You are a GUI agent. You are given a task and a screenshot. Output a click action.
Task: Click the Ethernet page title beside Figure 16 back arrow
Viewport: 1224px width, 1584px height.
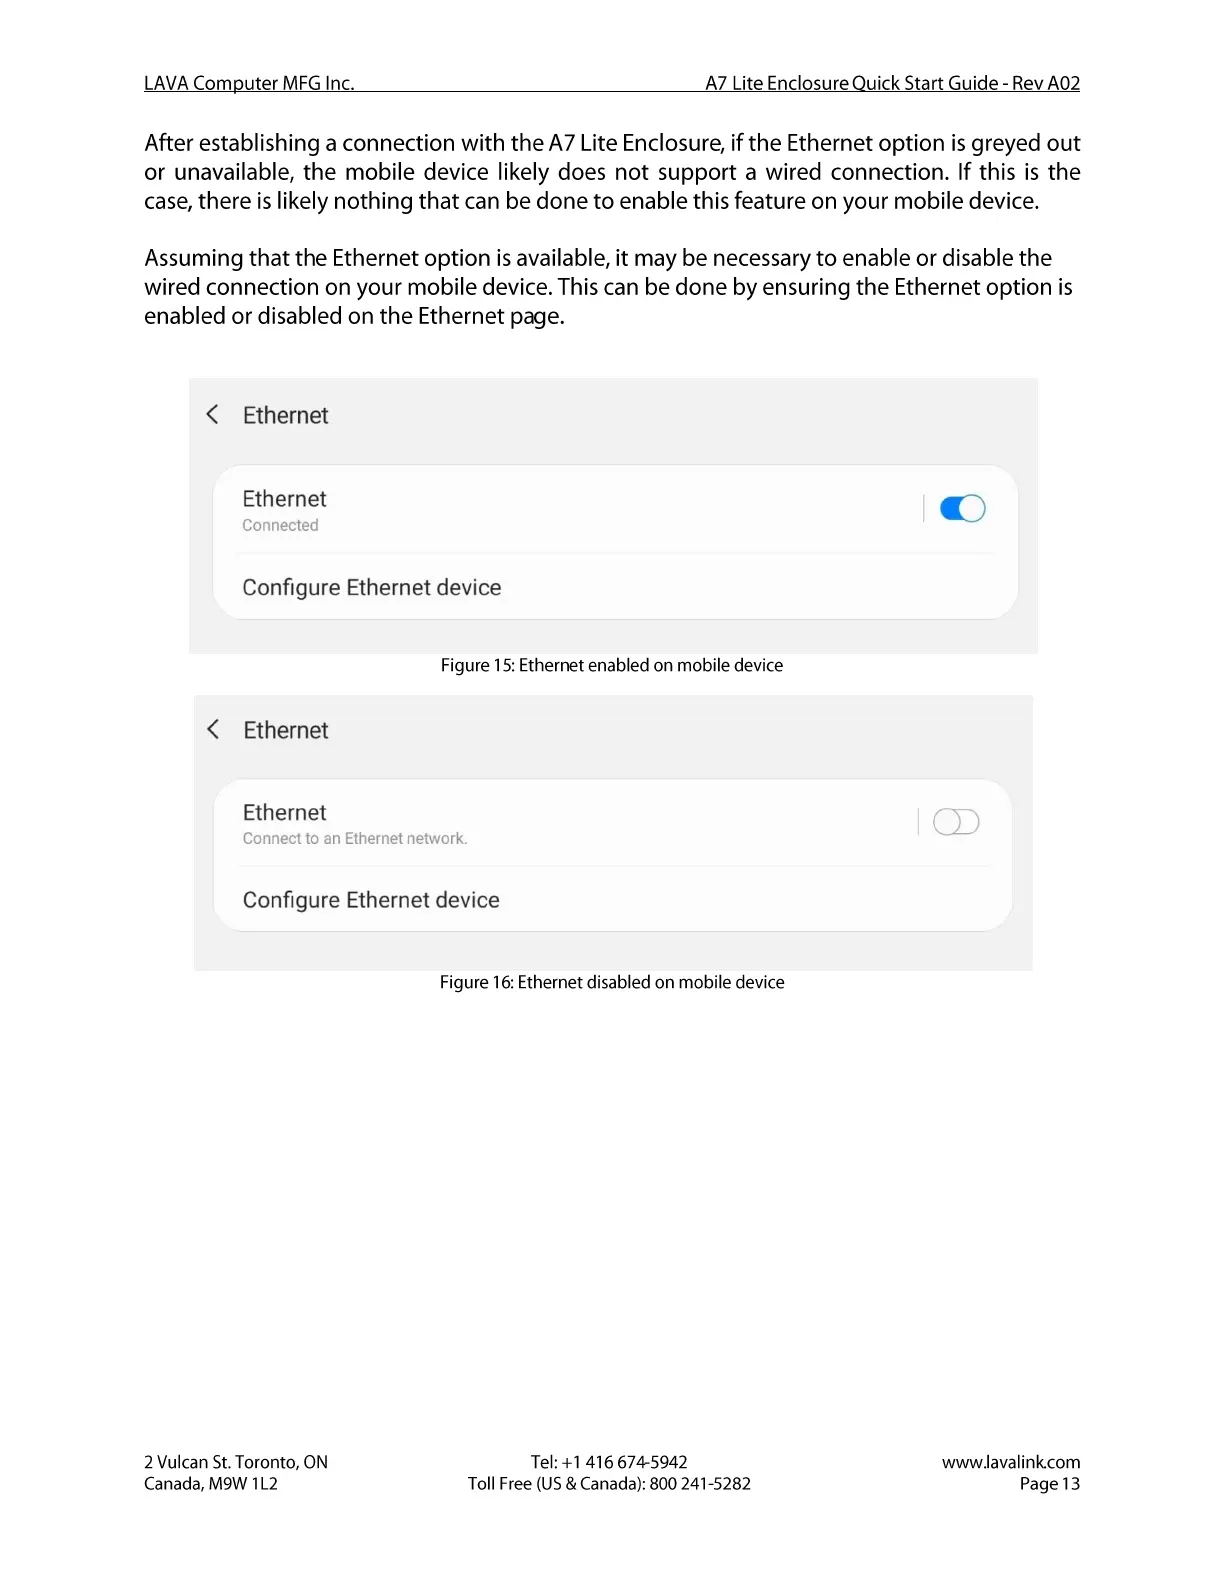[286, 731]
